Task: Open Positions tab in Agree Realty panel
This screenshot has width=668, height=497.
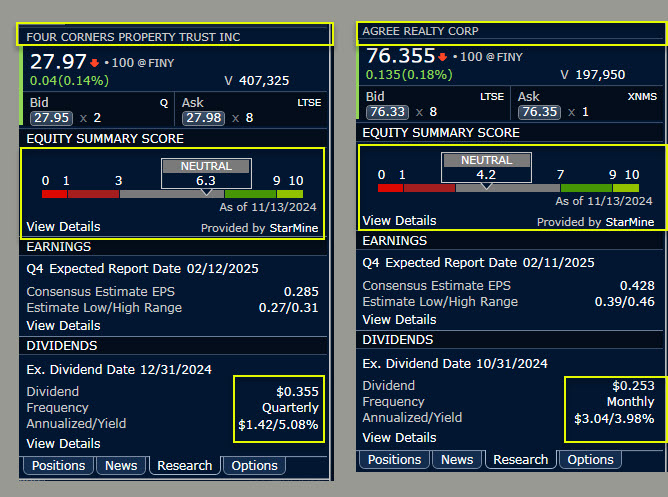Action: [x=395, y=459]
